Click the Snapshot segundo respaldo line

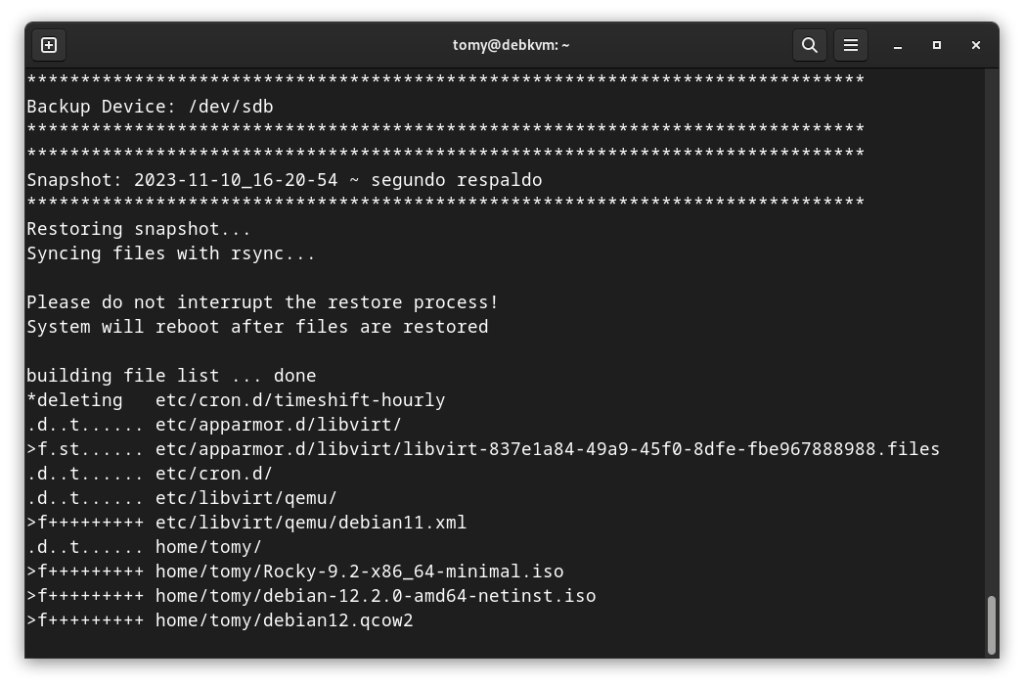(x=284, y=180)
